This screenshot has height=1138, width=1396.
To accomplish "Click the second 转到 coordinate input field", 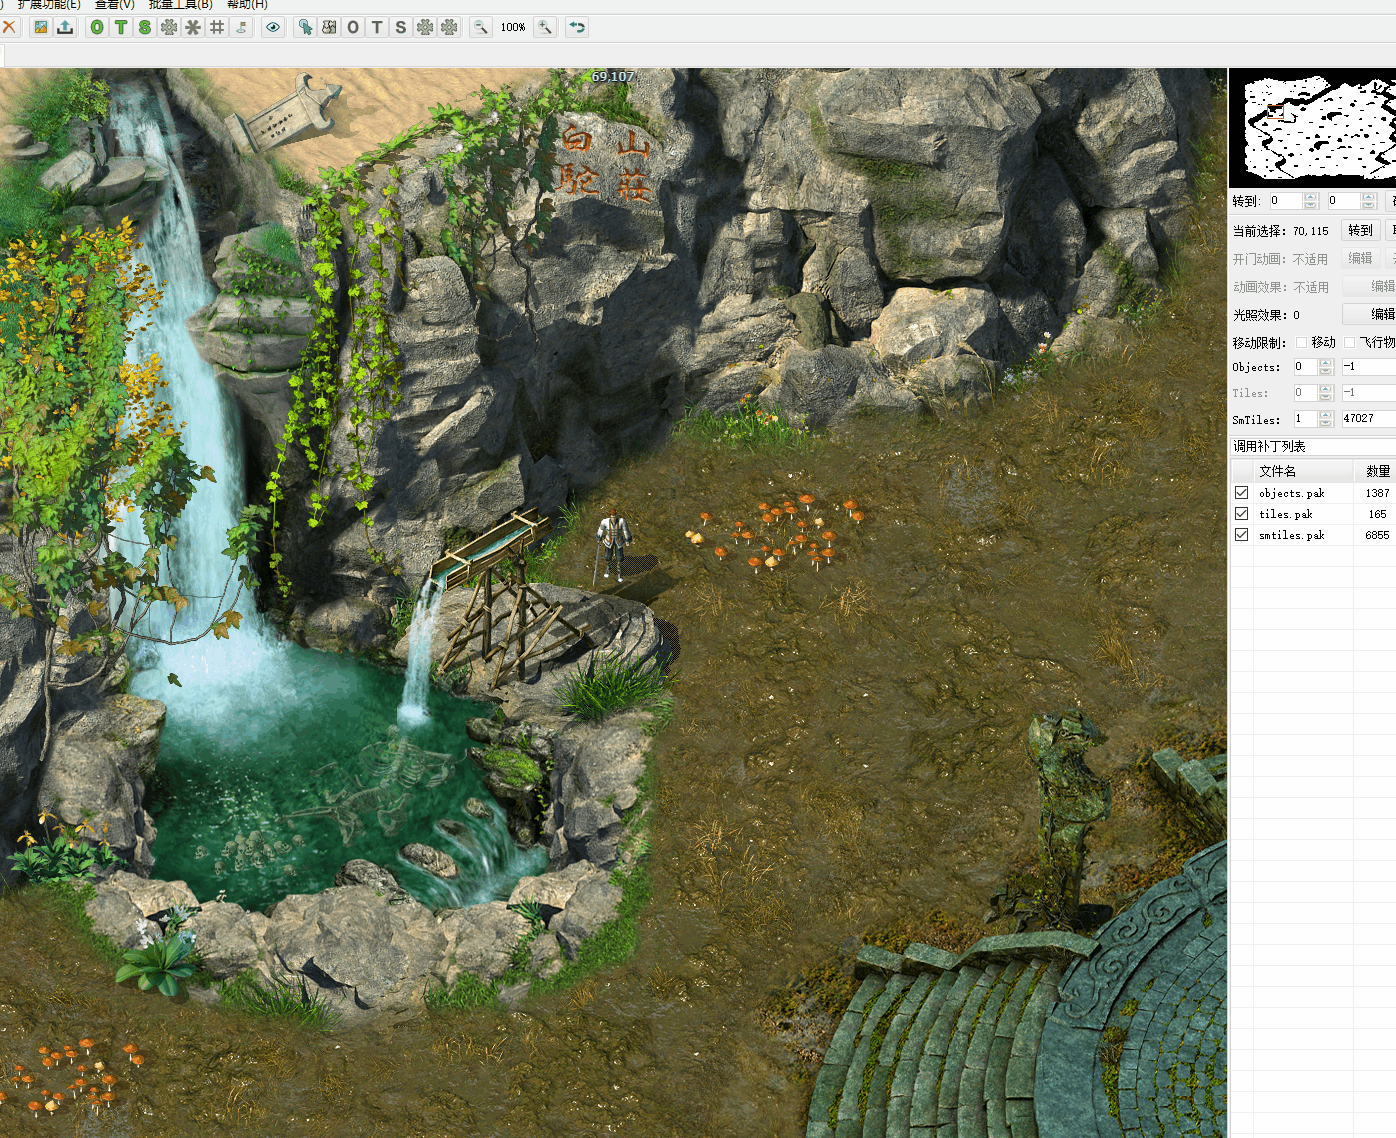I will coord(1343,201).
